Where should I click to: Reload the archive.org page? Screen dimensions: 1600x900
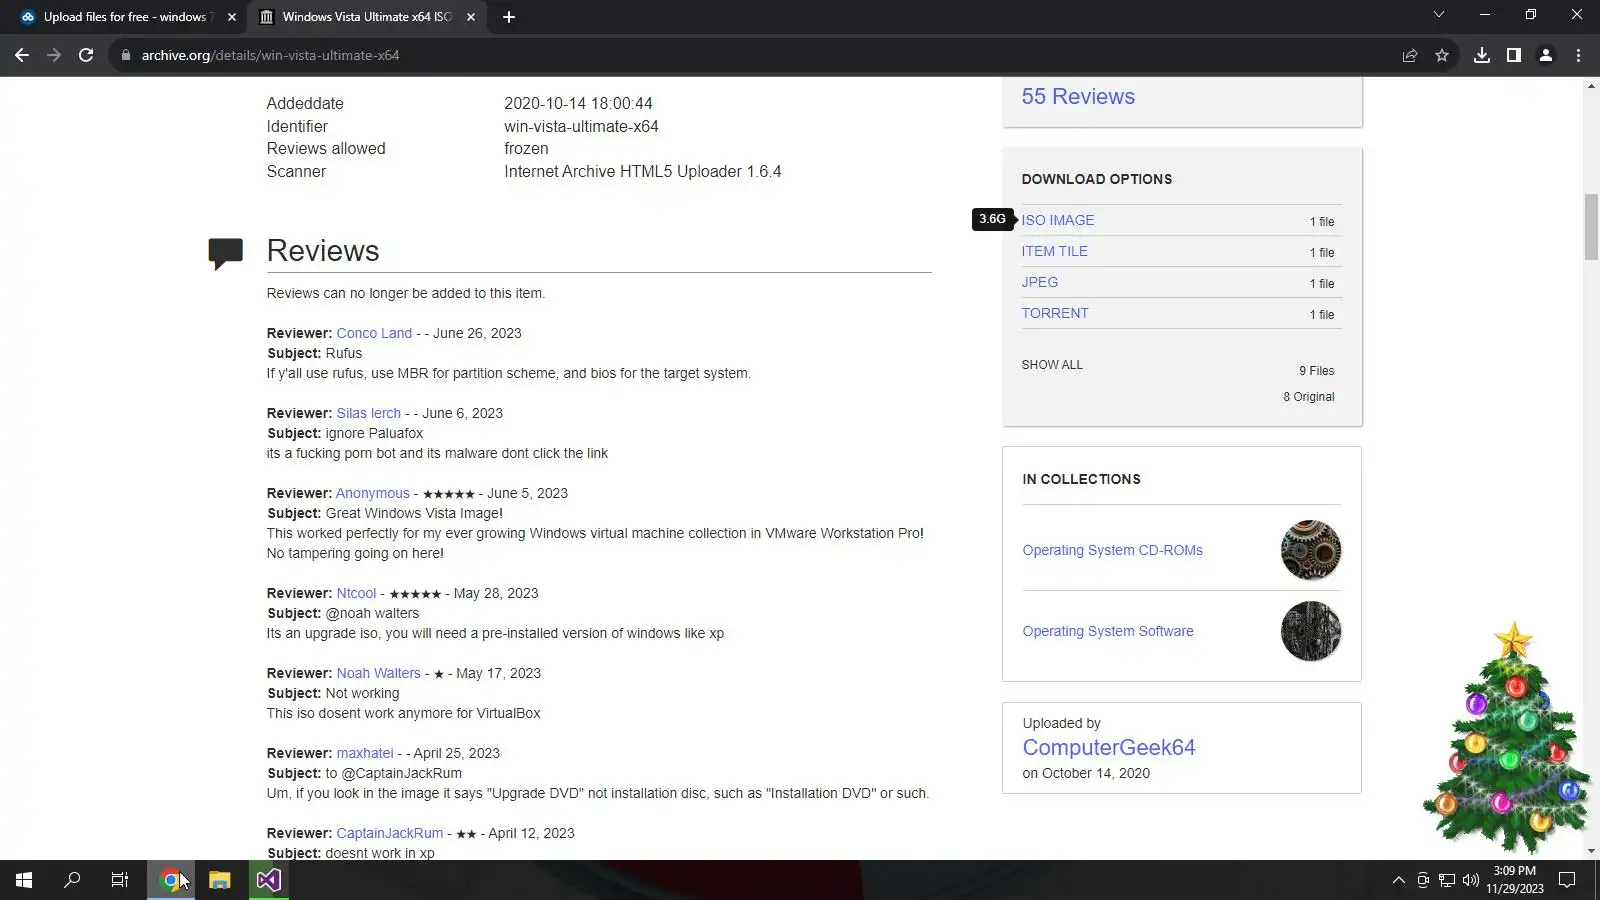pos(86,55)
